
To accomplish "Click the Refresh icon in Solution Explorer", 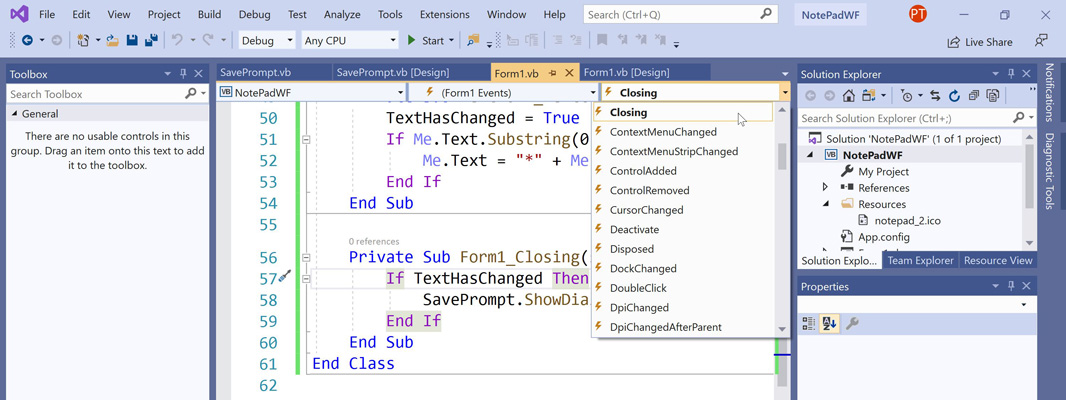I will (954, 96).
